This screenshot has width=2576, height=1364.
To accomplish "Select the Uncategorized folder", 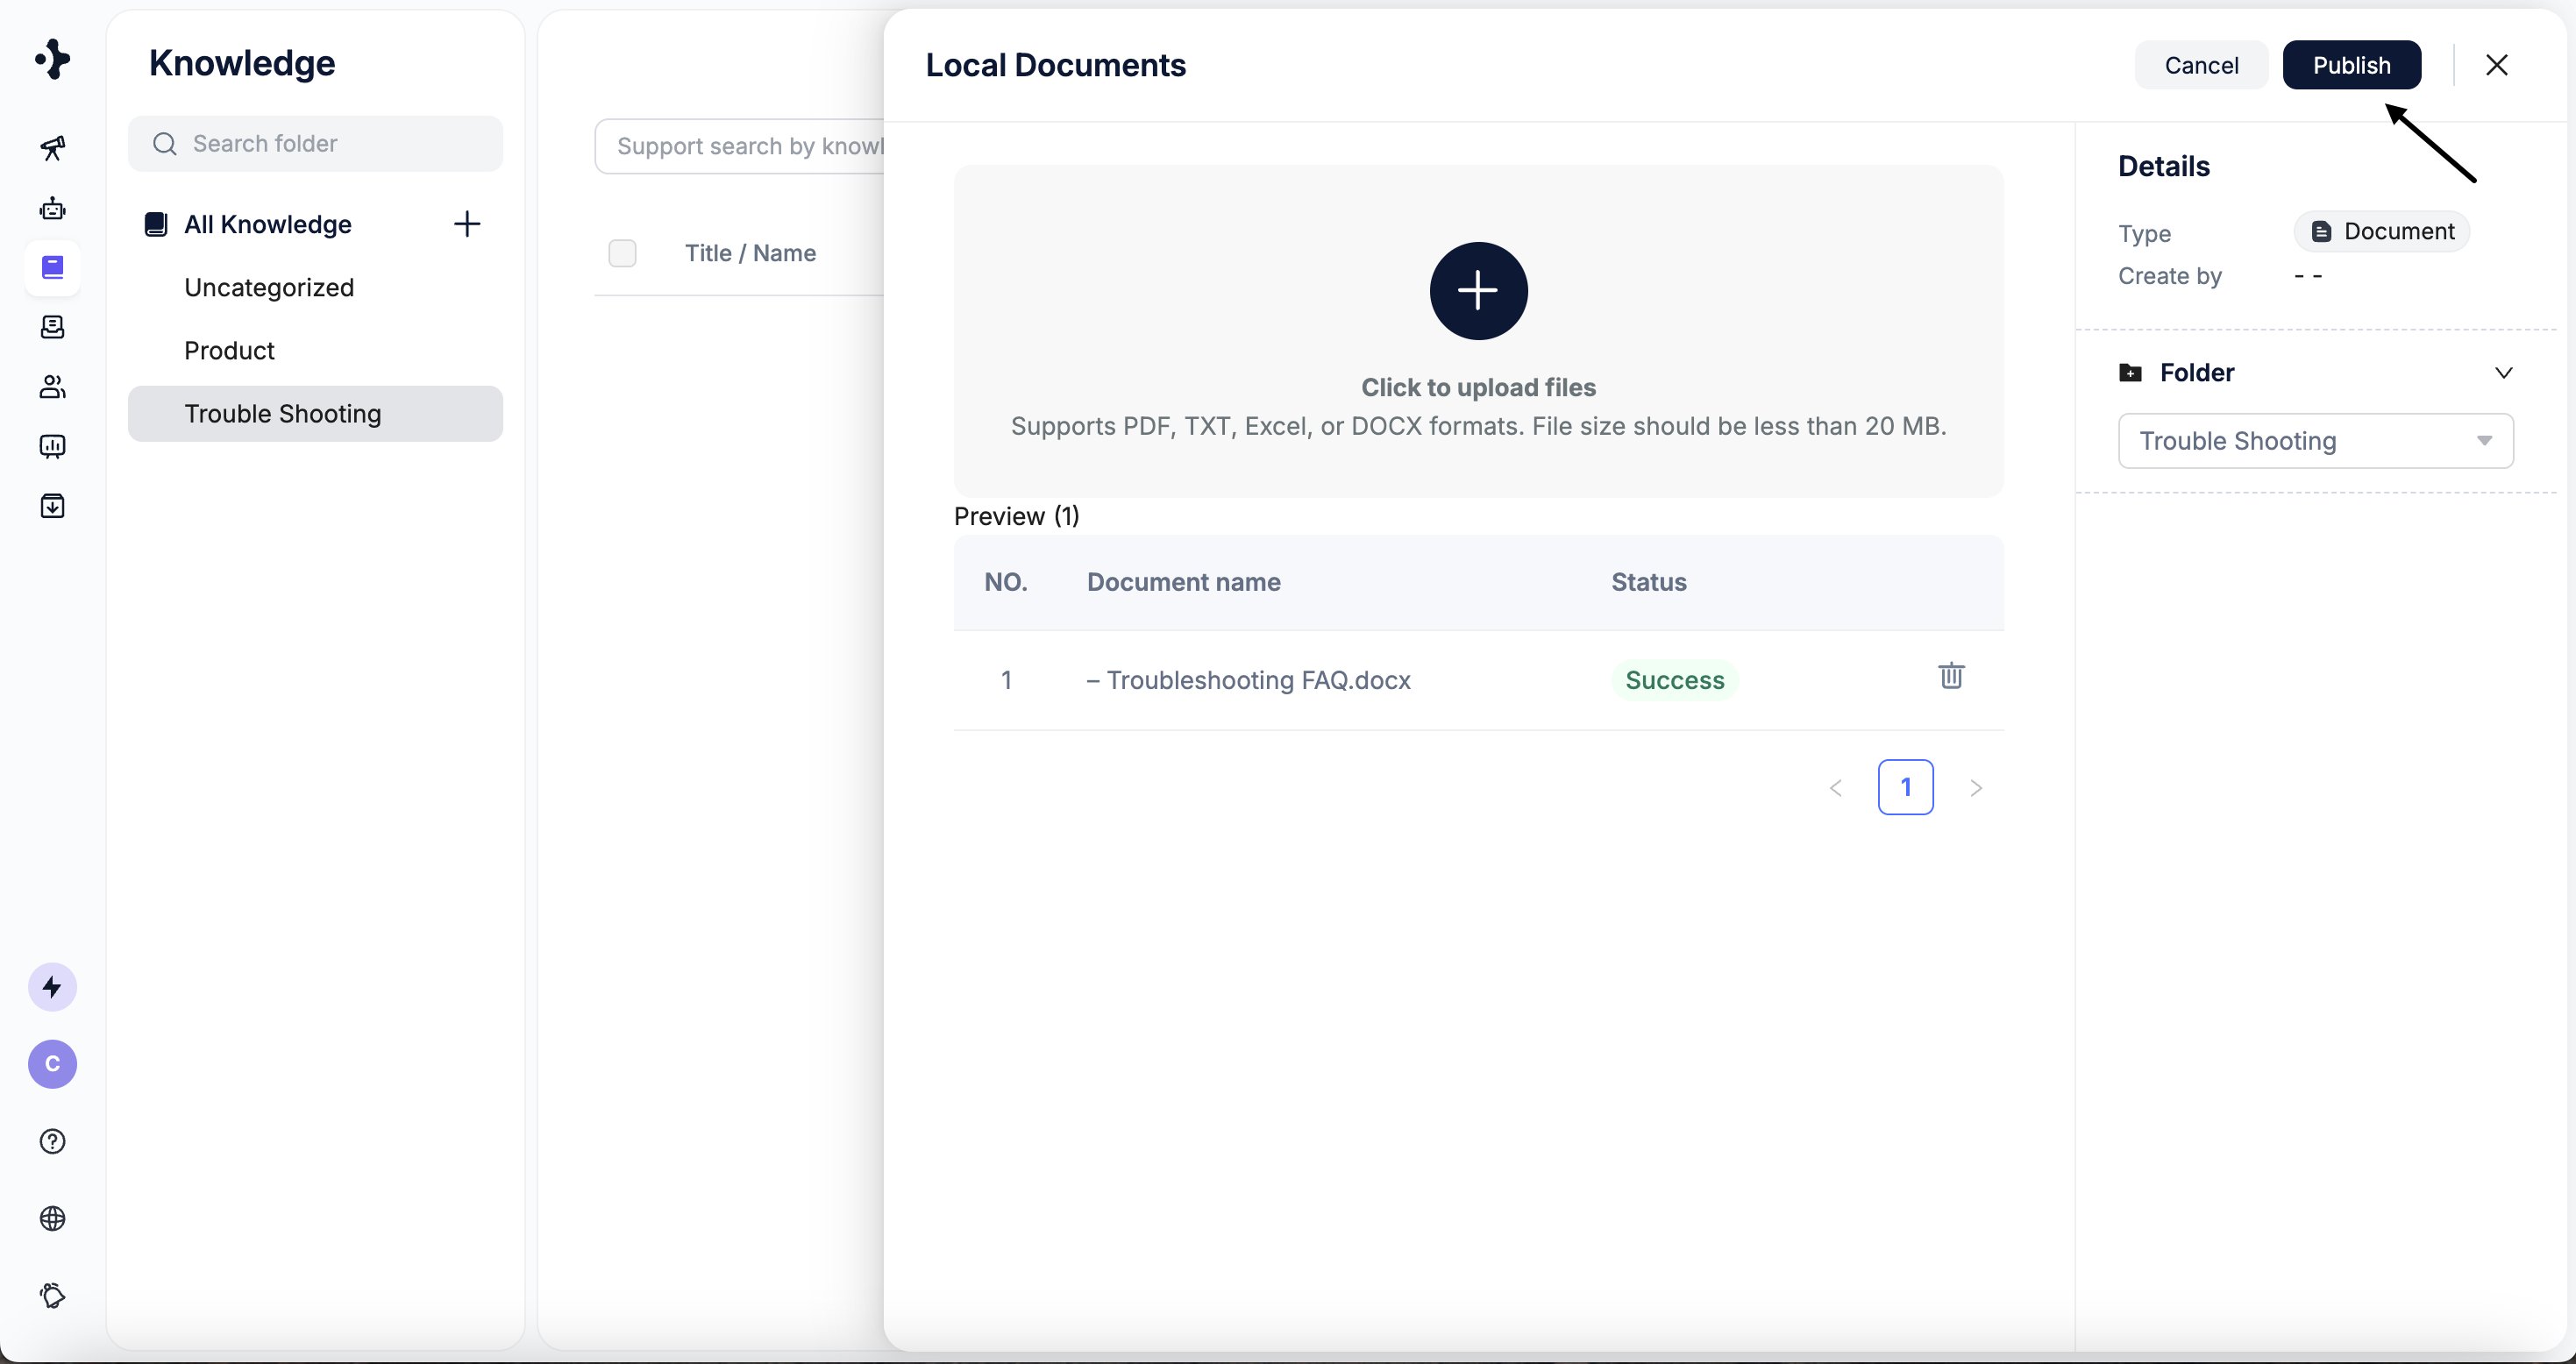I will (x=315, y=288).
